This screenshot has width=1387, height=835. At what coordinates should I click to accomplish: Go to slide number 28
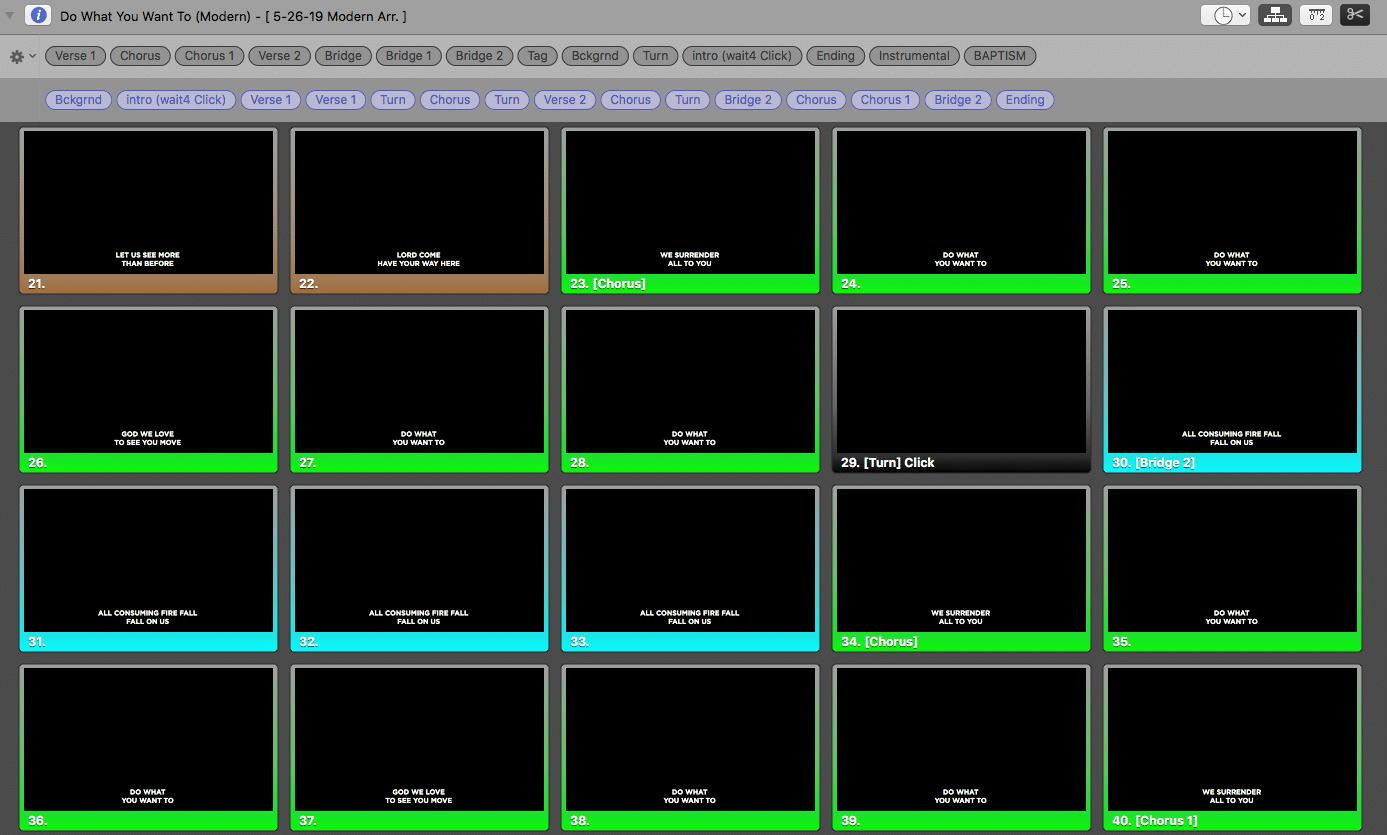tap(690, 389)
